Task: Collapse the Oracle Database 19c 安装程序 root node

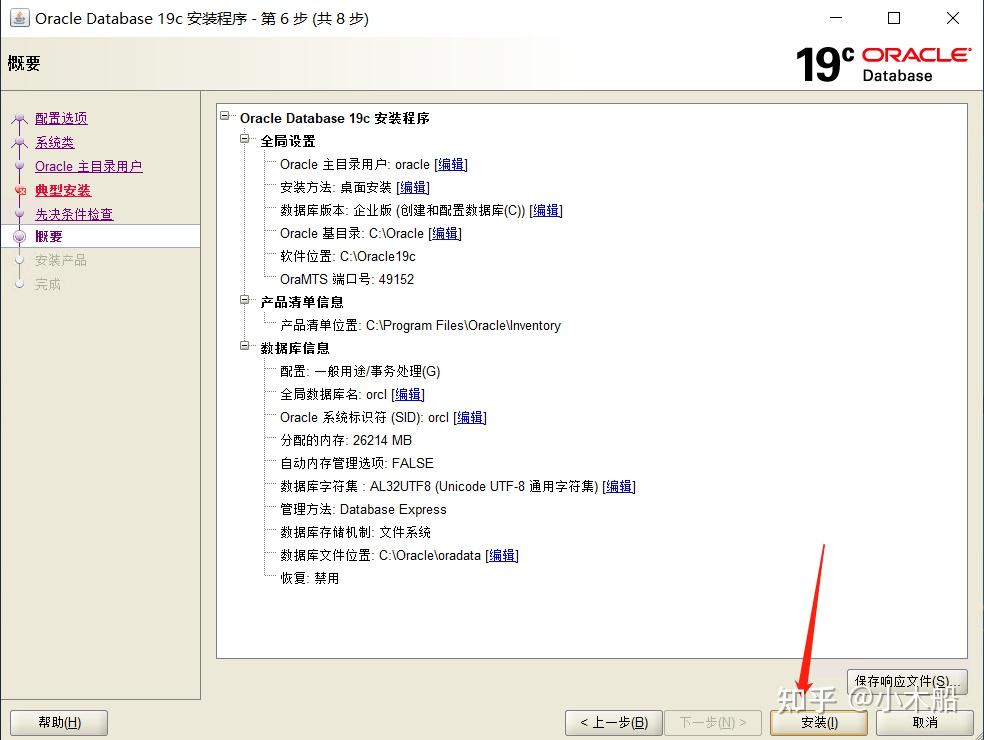Action: 226,118
